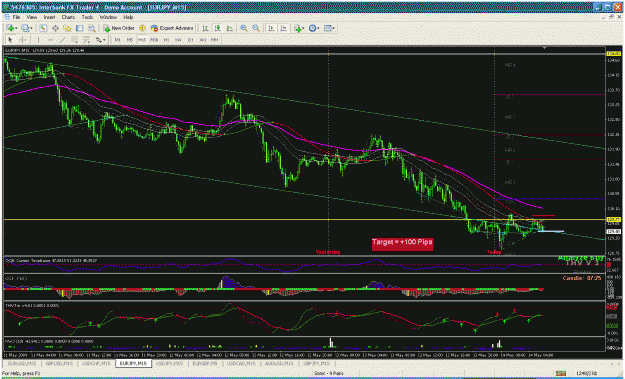
Task: Set timeframe to M30
Action: [x=154, y=39]
